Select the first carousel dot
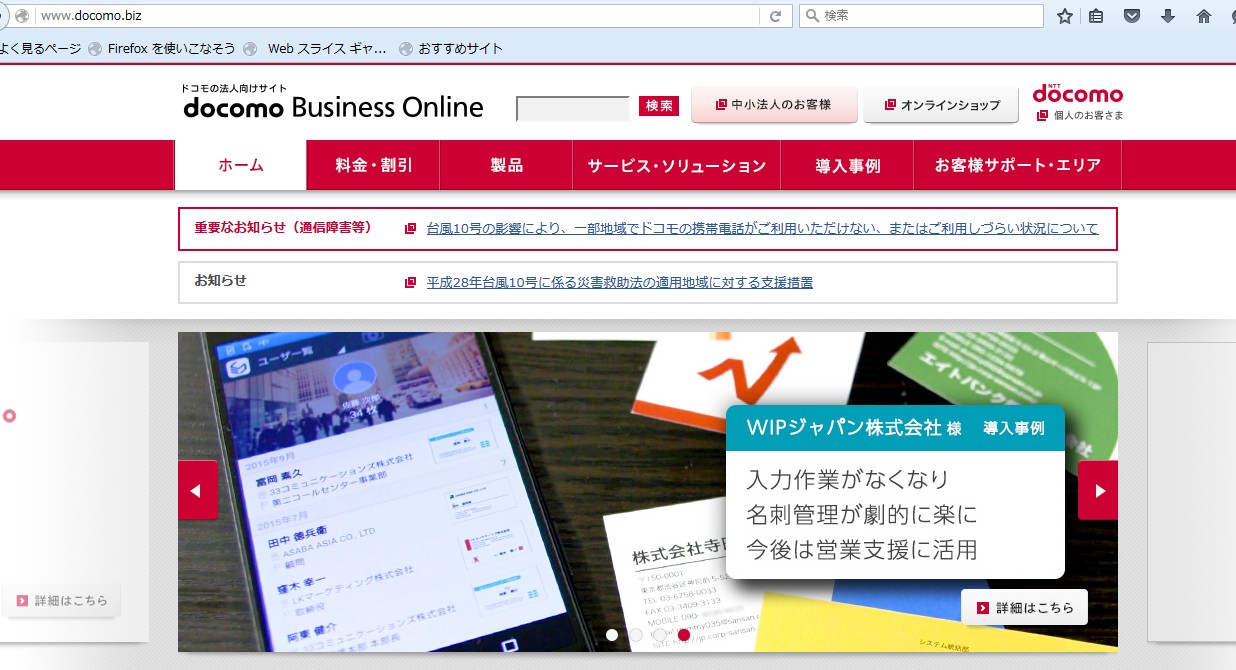This screenshot has height=670, width=1236. [612, 634]
